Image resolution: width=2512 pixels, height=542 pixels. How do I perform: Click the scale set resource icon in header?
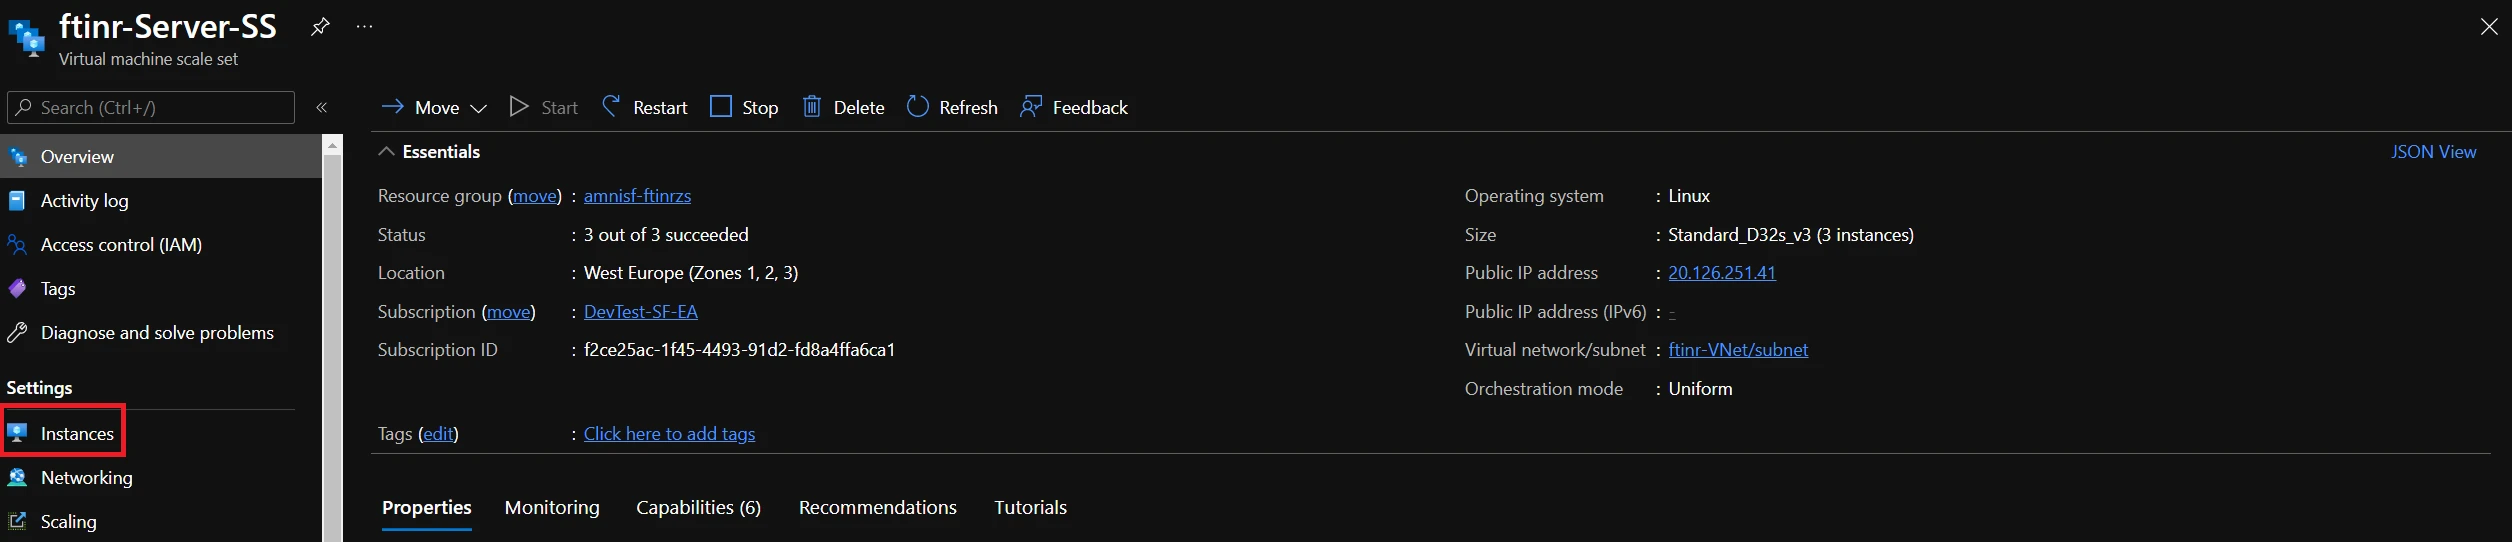(x=27, y=38)
